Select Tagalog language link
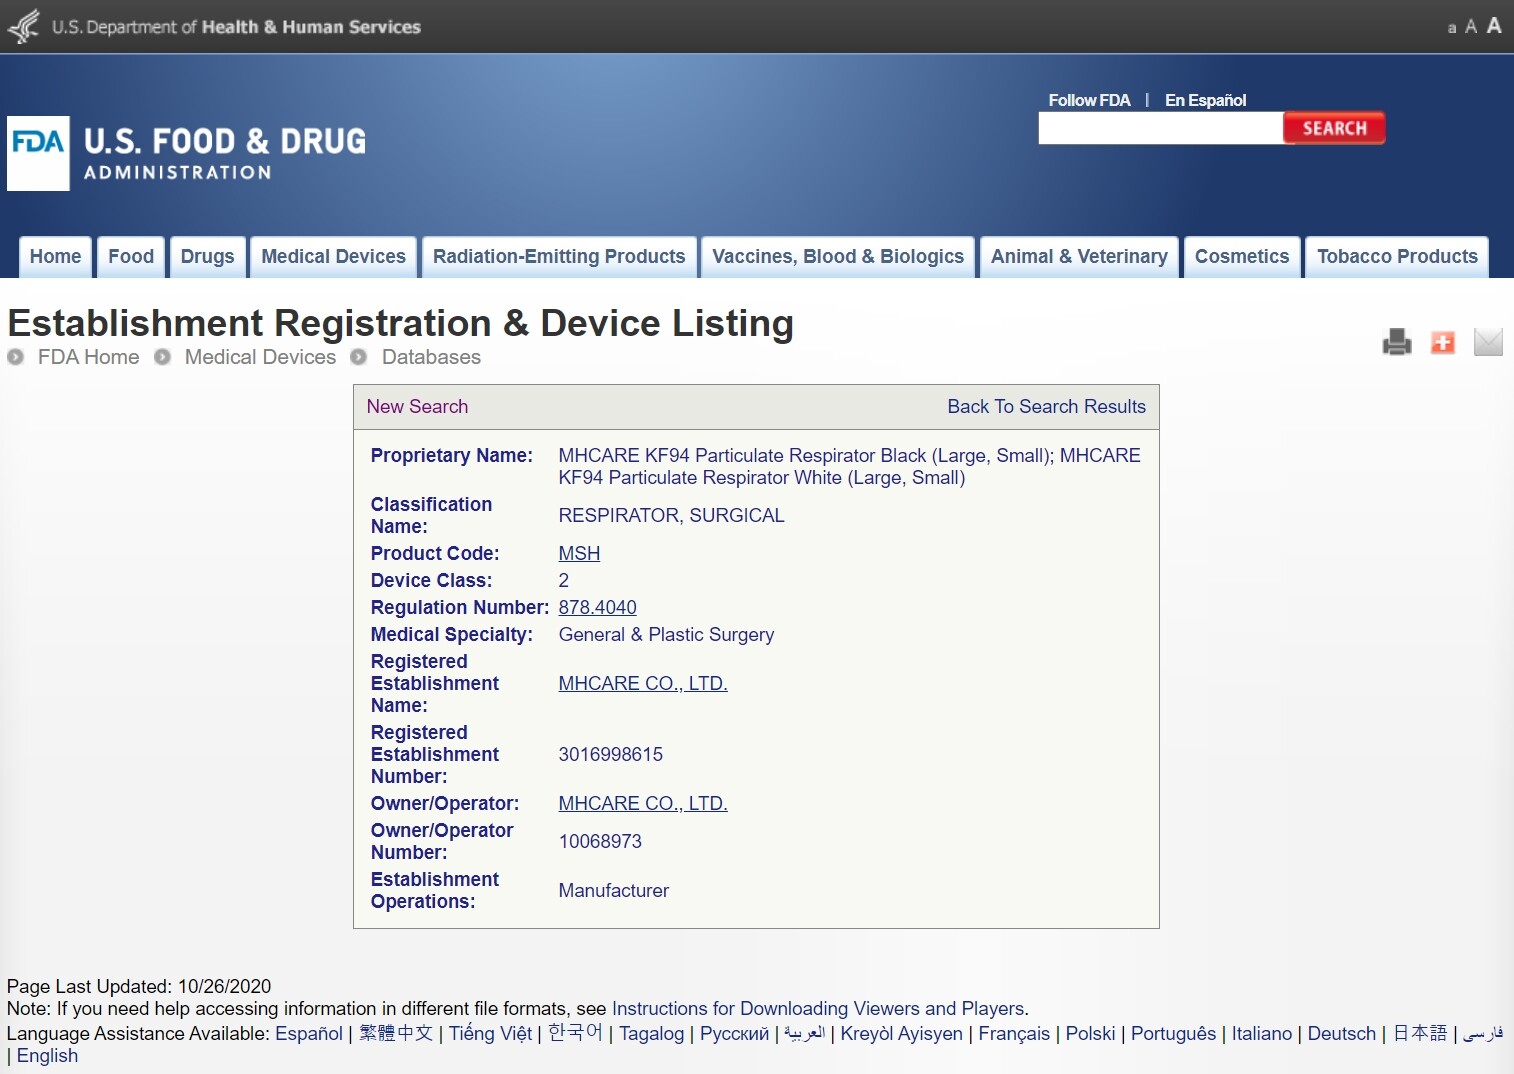 coord(652,1034)
